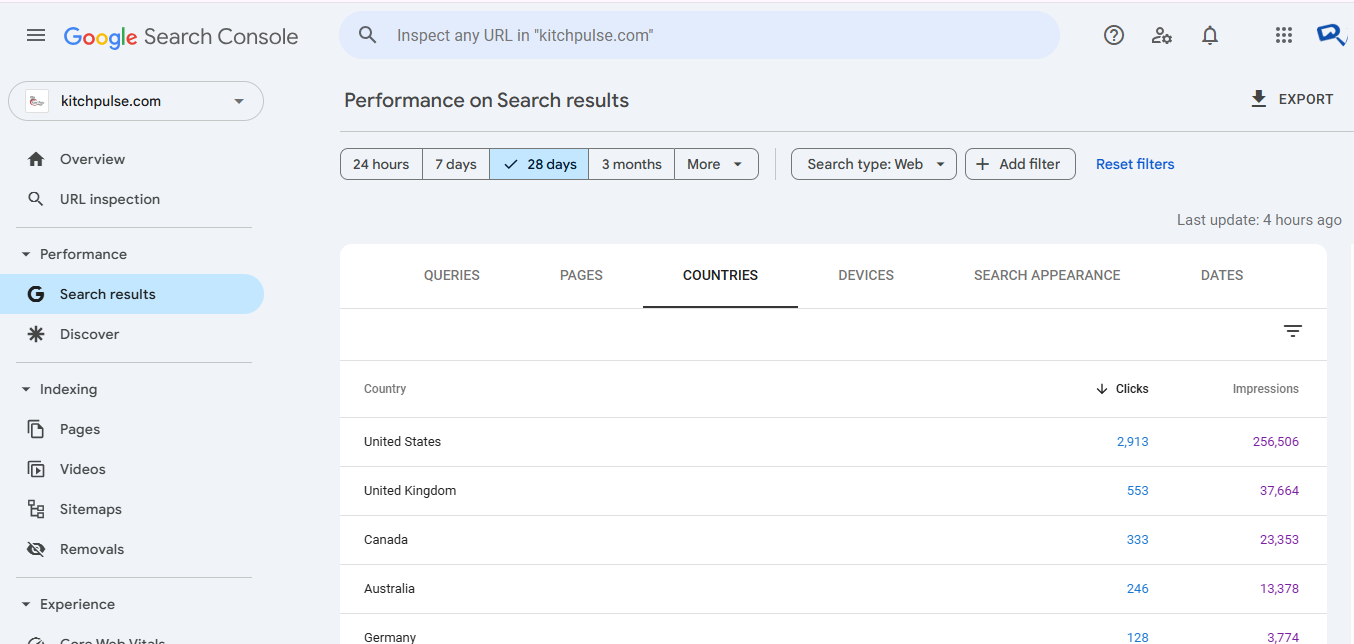This screenshot has height=644, width=1354.
Task: Click the plus icon in Add filter
Action: coord(983,164)
